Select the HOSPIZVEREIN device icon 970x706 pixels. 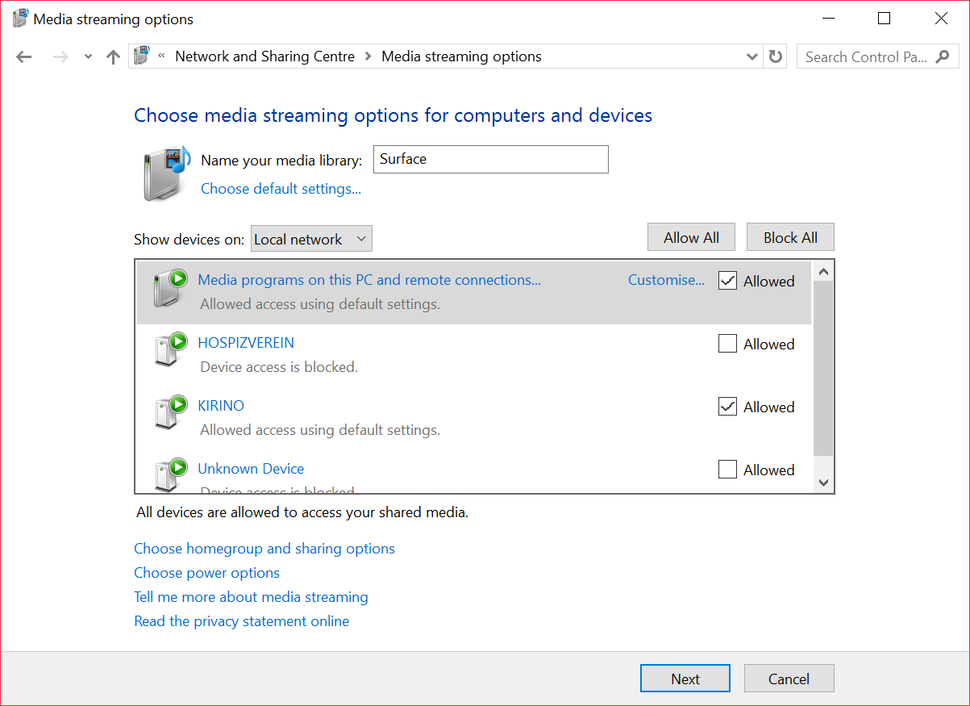[170, 349]
